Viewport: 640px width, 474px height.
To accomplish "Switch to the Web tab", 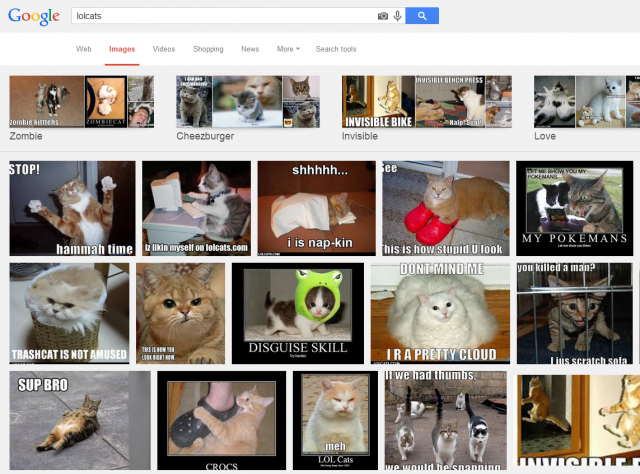I will point(84,49).
